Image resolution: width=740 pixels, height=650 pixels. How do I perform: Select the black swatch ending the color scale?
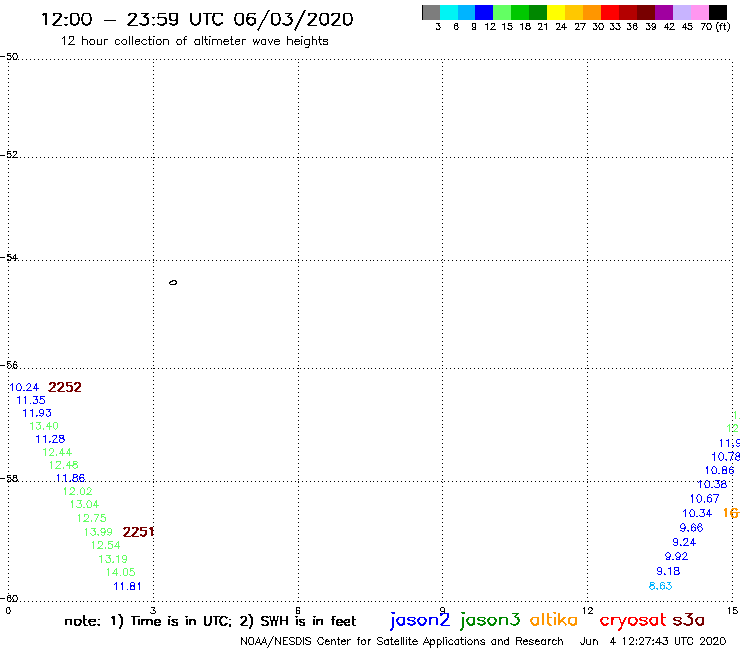click(x=717, y=12)
